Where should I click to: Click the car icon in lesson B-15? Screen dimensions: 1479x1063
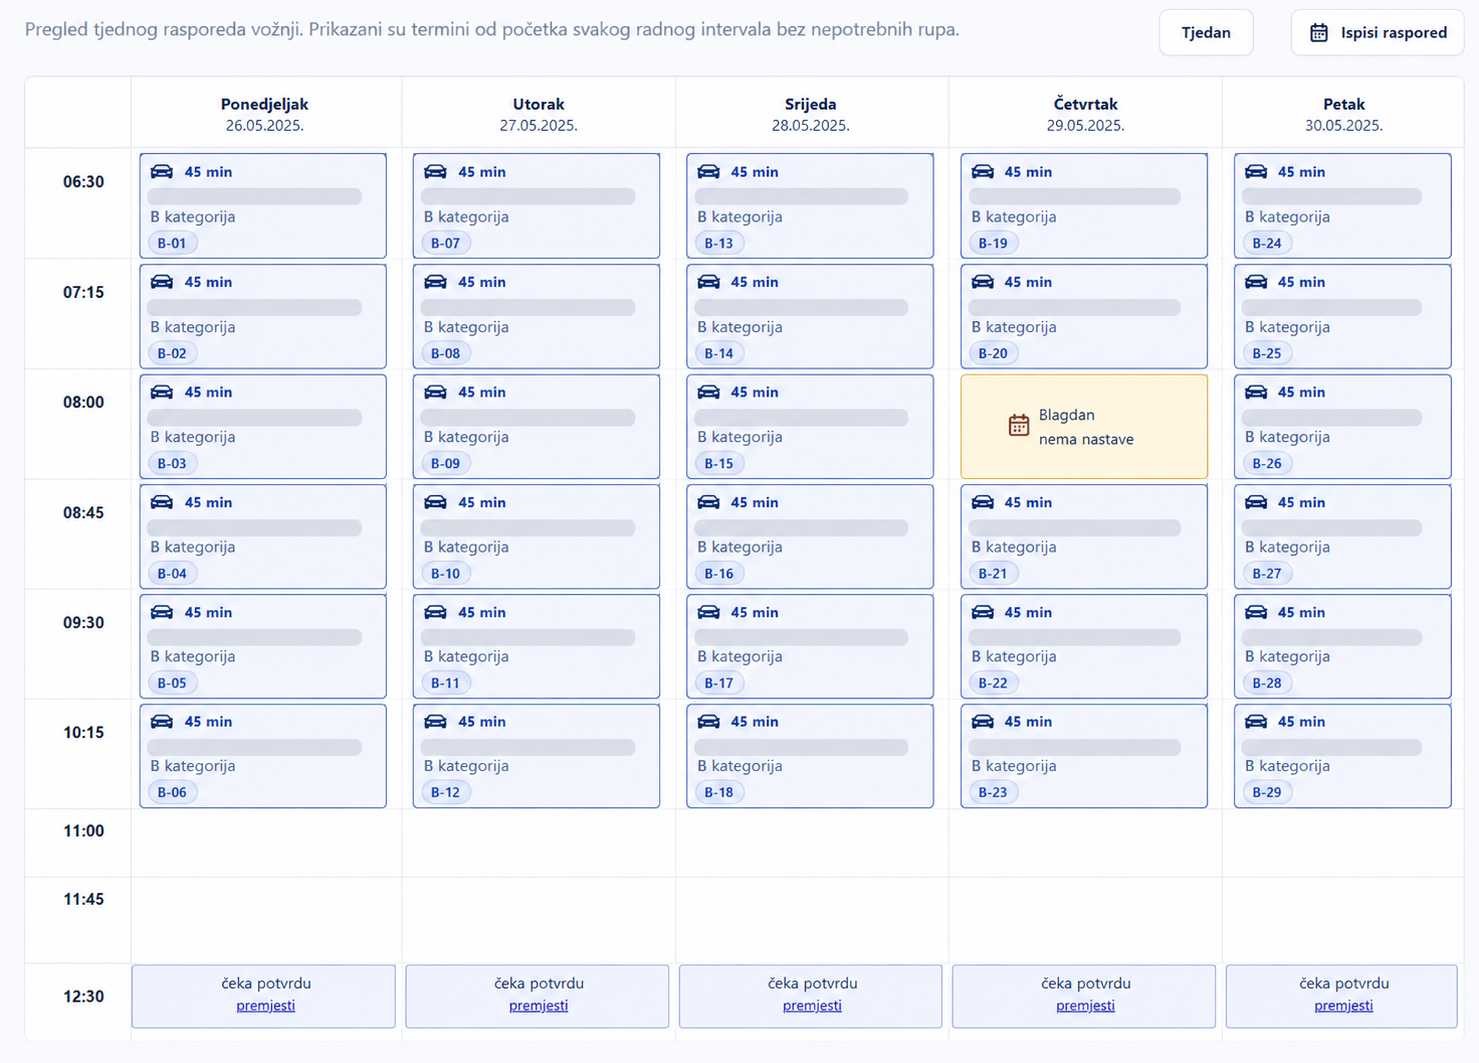pyautogui.click(x=709, y=392)
